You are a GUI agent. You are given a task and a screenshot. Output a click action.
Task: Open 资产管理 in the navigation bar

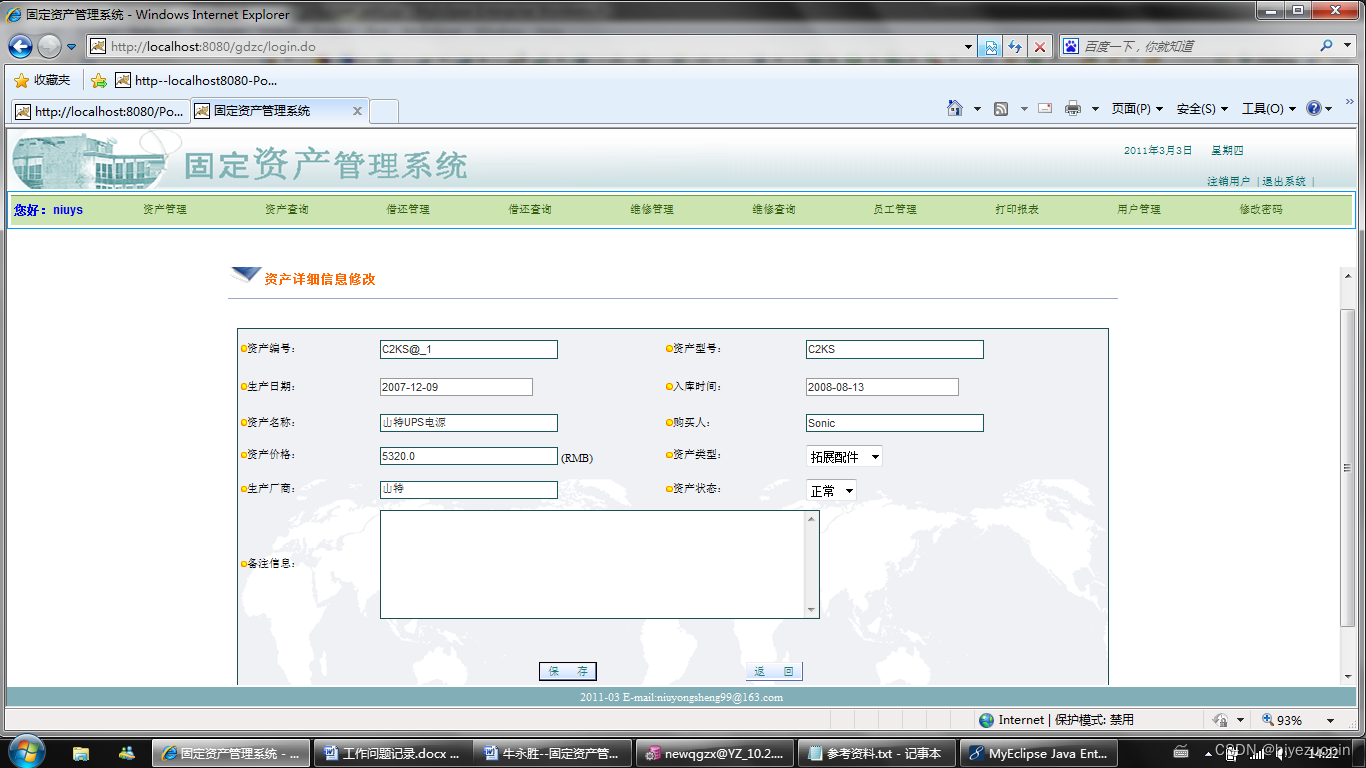pyautogui.click(x=165, y=210)
